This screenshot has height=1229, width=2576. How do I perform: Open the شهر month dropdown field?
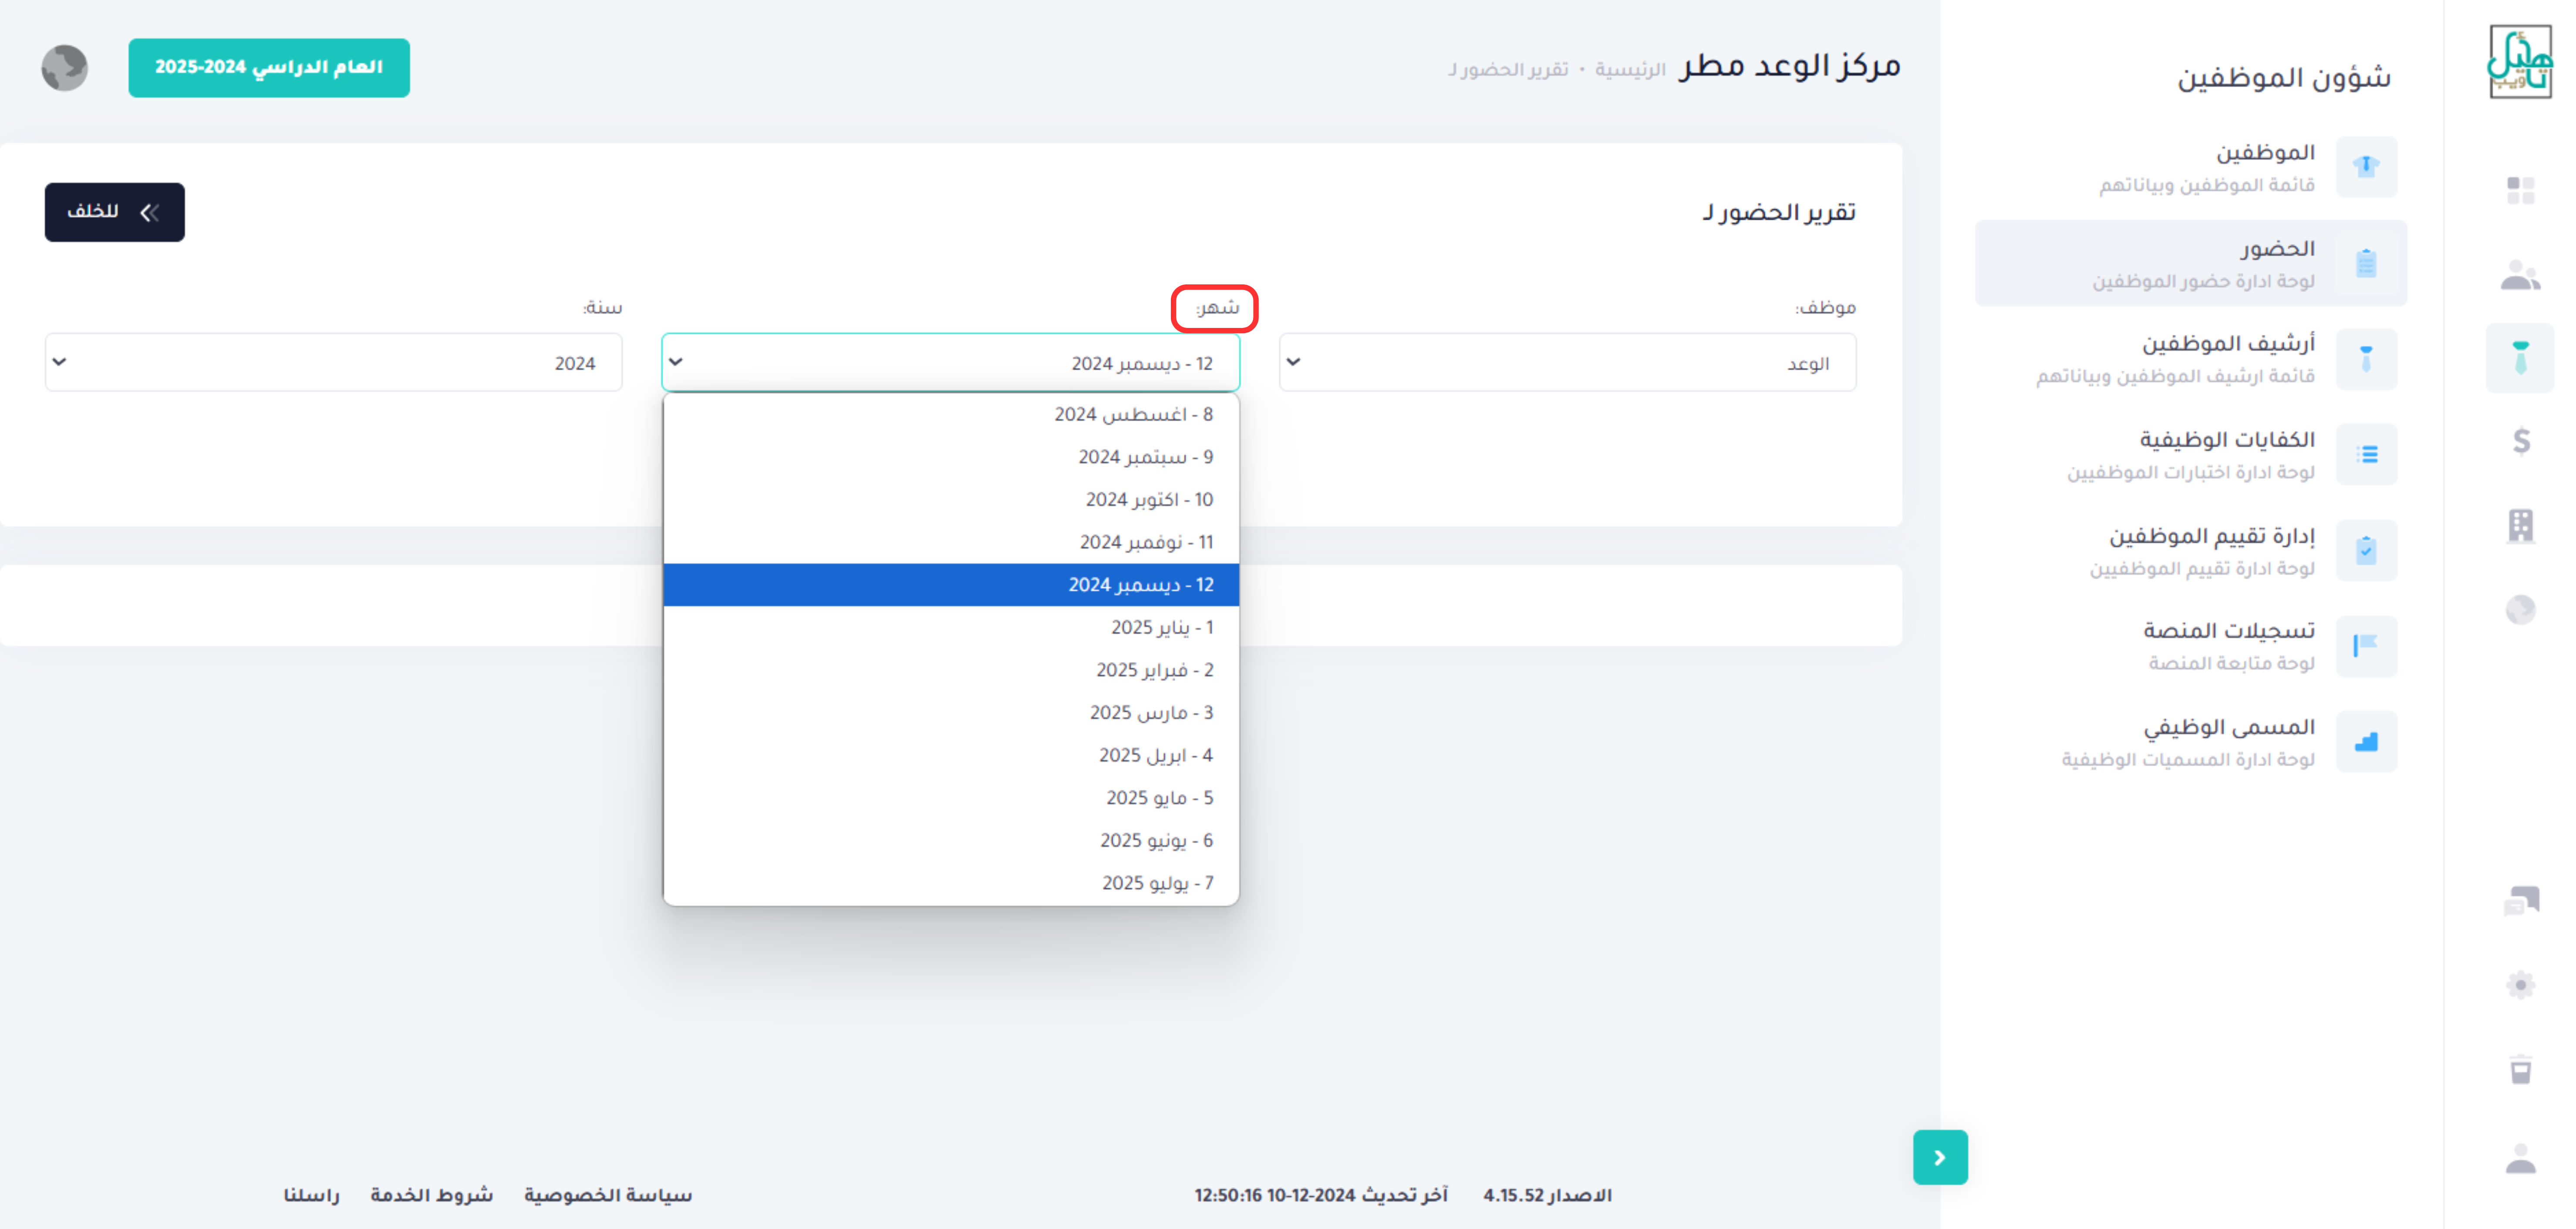(950, 362)
